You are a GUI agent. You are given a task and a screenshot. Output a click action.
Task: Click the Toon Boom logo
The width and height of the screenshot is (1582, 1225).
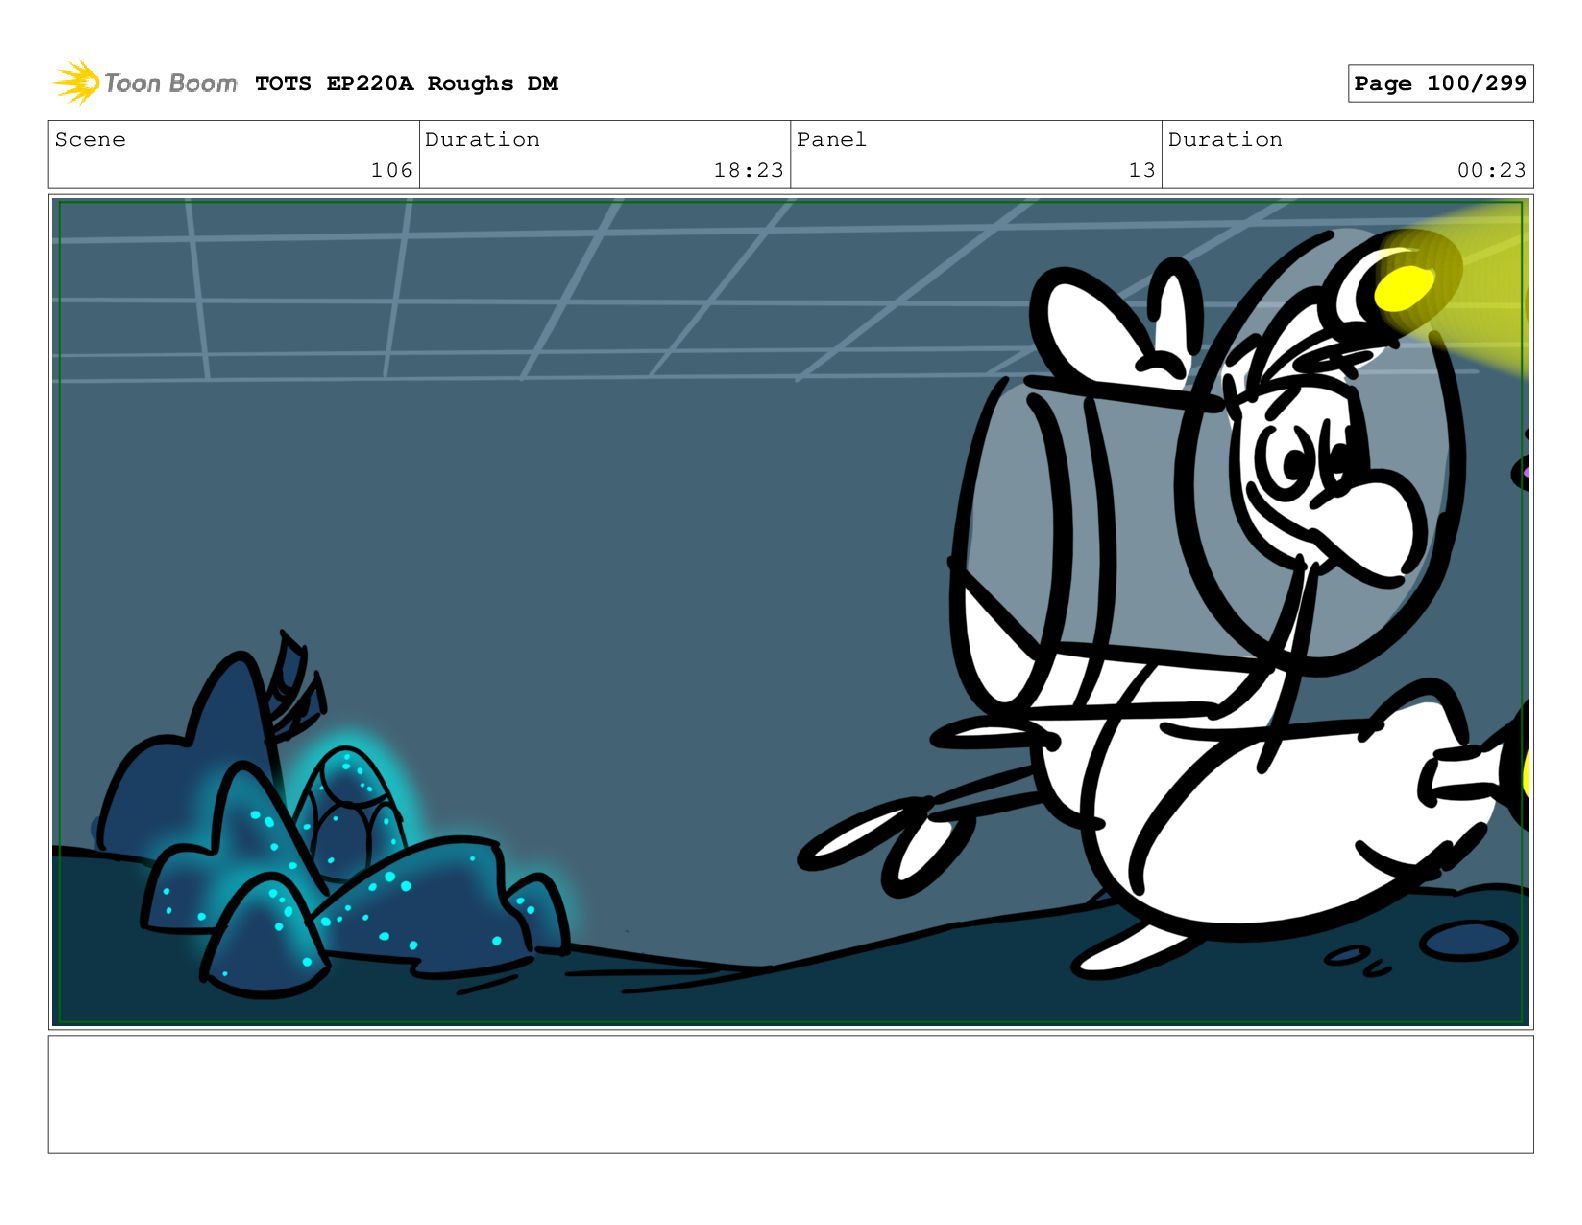[145, 83]
